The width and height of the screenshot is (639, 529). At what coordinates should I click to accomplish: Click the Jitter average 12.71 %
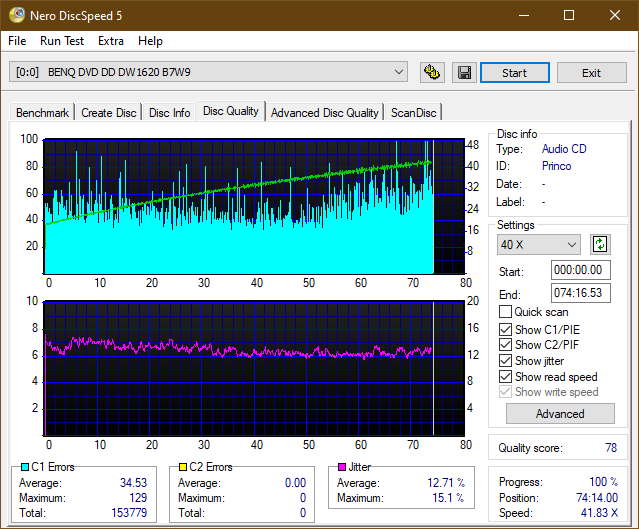tap(446, 483)
